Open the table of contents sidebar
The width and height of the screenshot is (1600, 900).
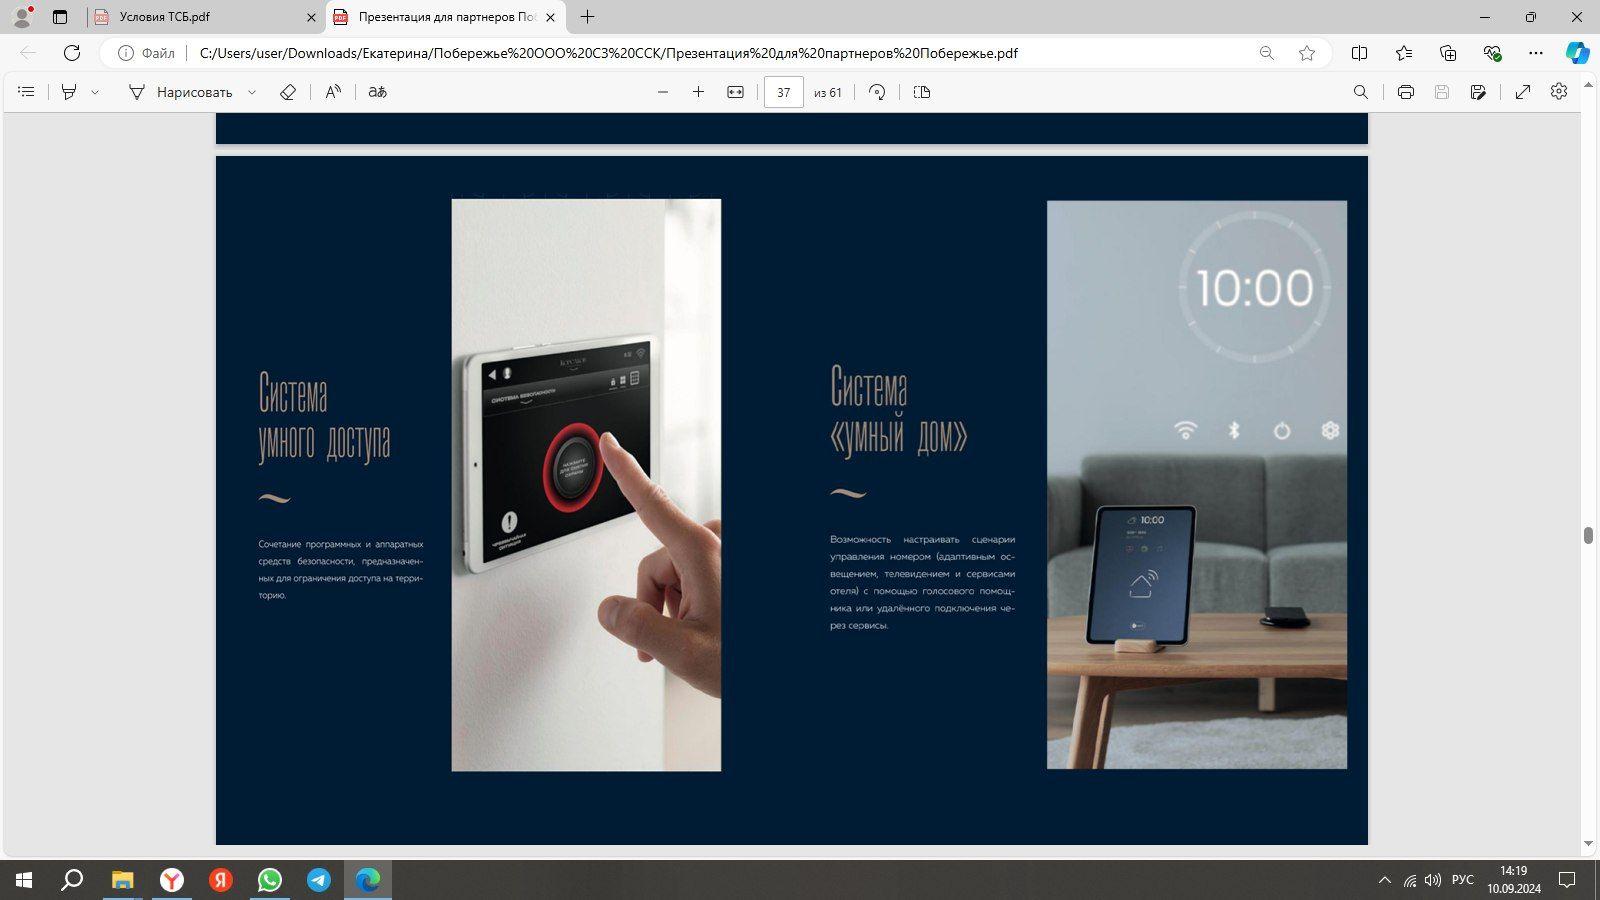pyautogui.click(x=27, y=92)
